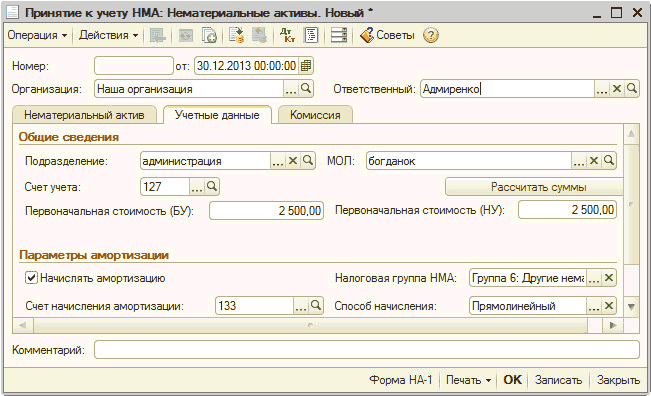
Task: Open МОЛ item via magnifier icon
Action: pyautogui.click(x=609, y=161)
